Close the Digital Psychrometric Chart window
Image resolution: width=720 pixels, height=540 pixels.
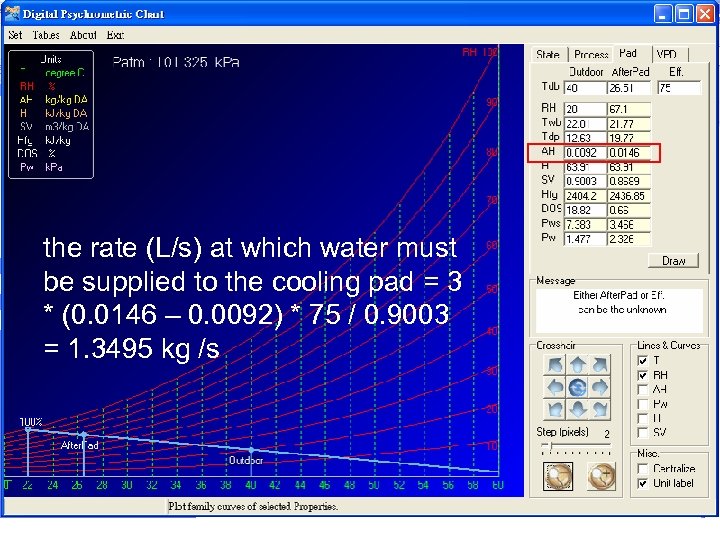pyautogui.click(x=704, y=14)
